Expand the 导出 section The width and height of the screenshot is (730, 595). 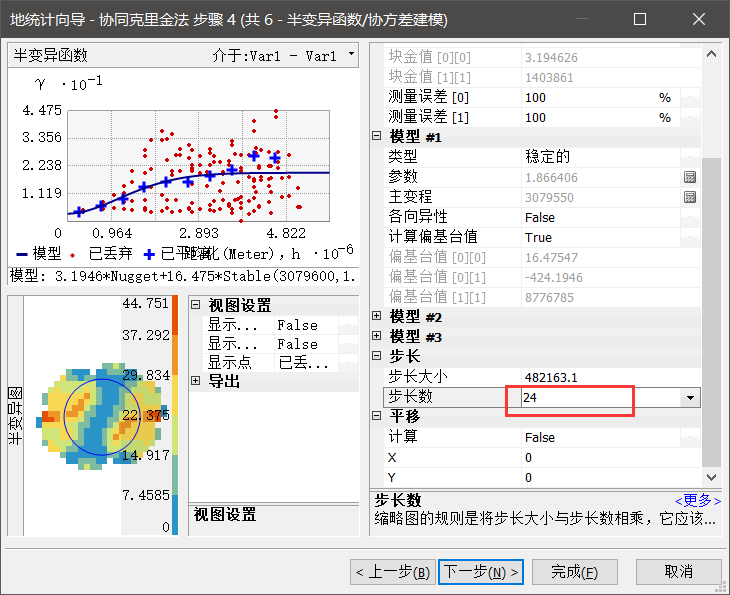(196, 380)
